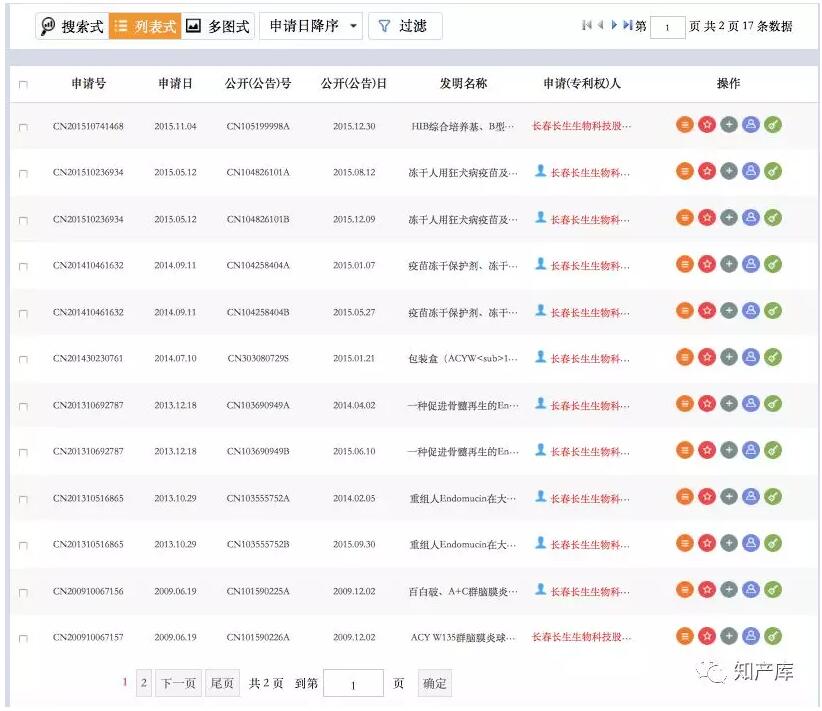The width and height of the screenshot is (822, 711).
Task: Check the box for the CN101590226A row
Action: coord(23,639)
